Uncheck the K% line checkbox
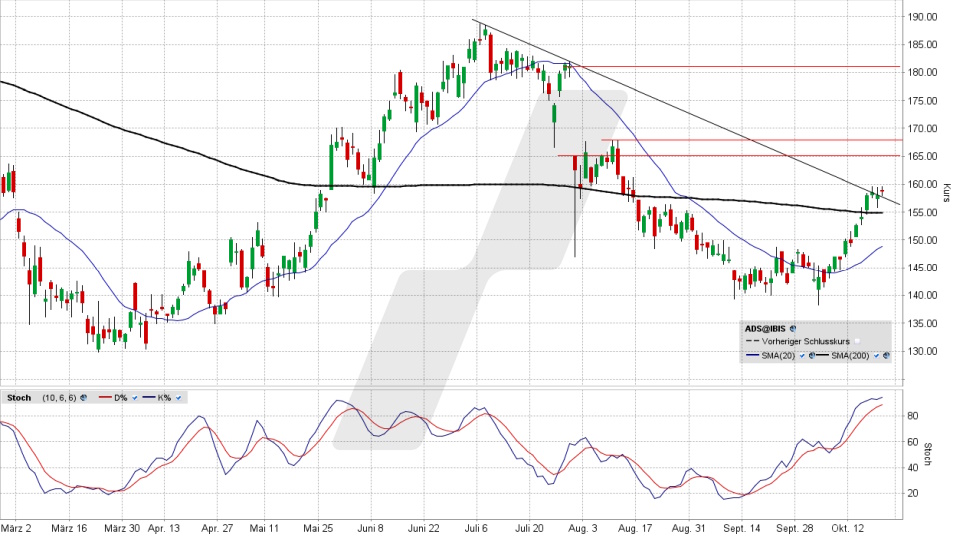Screen dimensions: 960x540 click(x=178, y=398)
